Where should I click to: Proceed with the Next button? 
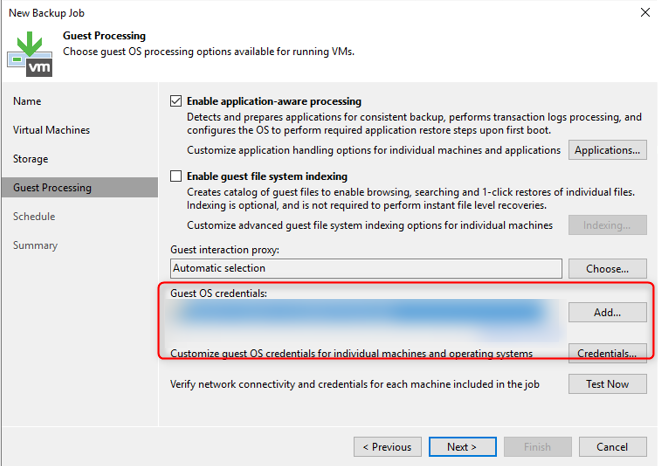point(461,446)
